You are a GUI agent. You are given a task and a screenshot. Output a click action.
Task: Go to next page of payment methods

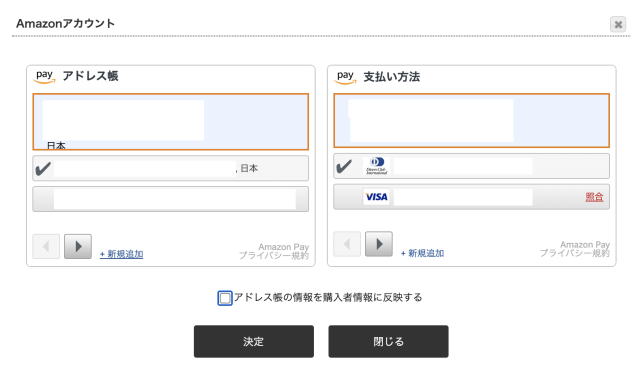[x=379, y=244]
